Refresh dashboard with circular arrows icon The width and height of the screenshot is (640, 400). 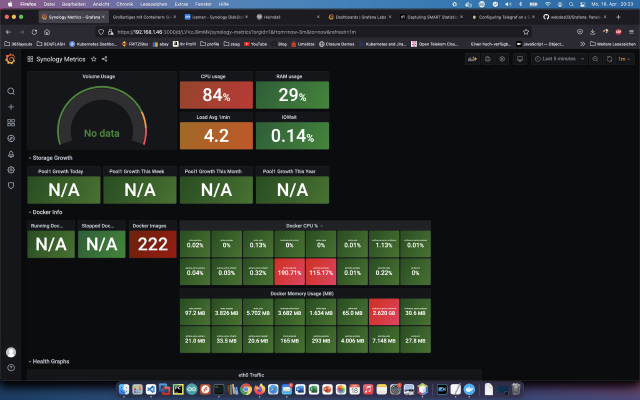tap(609, 59)
